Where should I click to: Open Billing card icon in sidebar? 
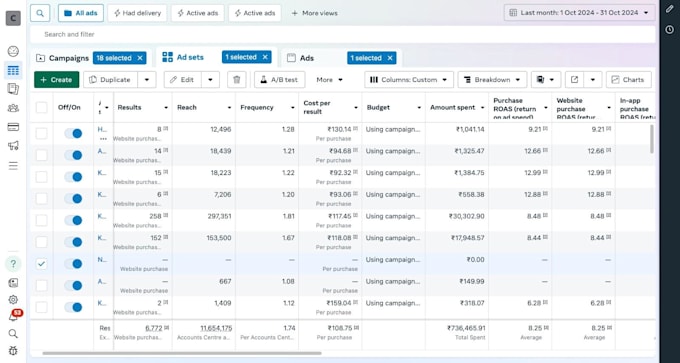[13, 127]
